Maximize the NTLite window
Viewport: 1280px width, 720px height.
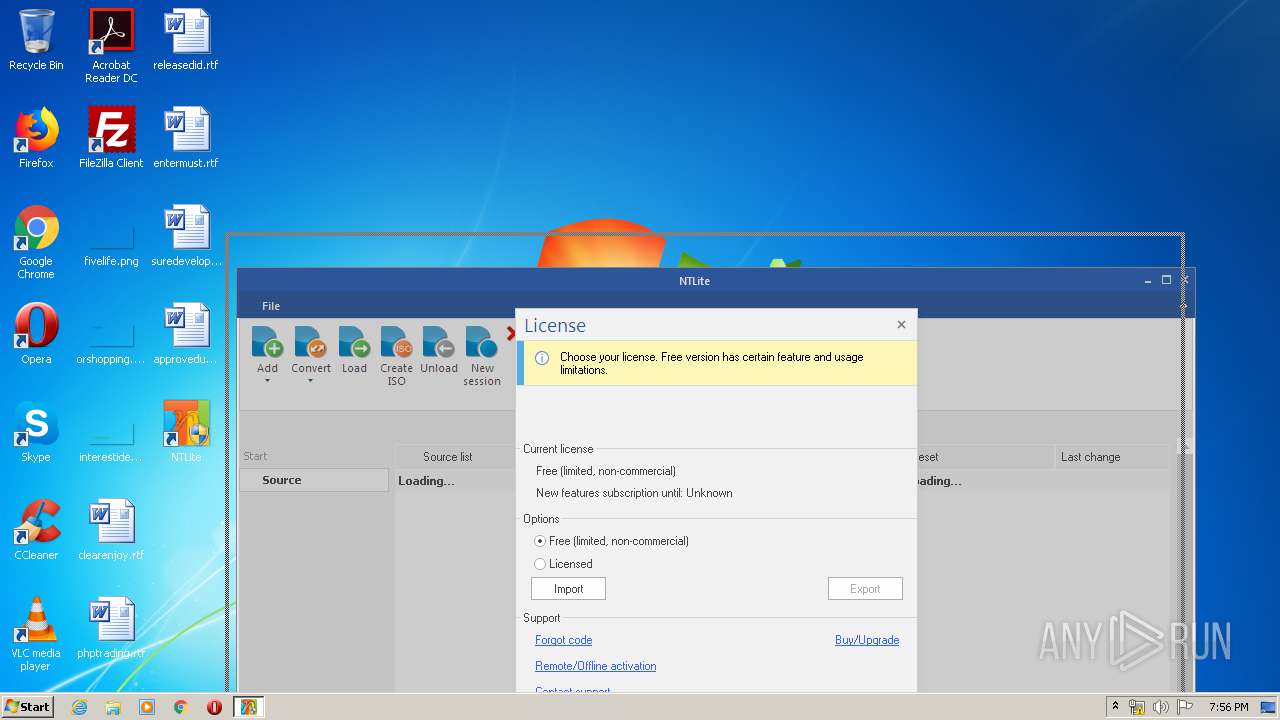coord(1166,281)
